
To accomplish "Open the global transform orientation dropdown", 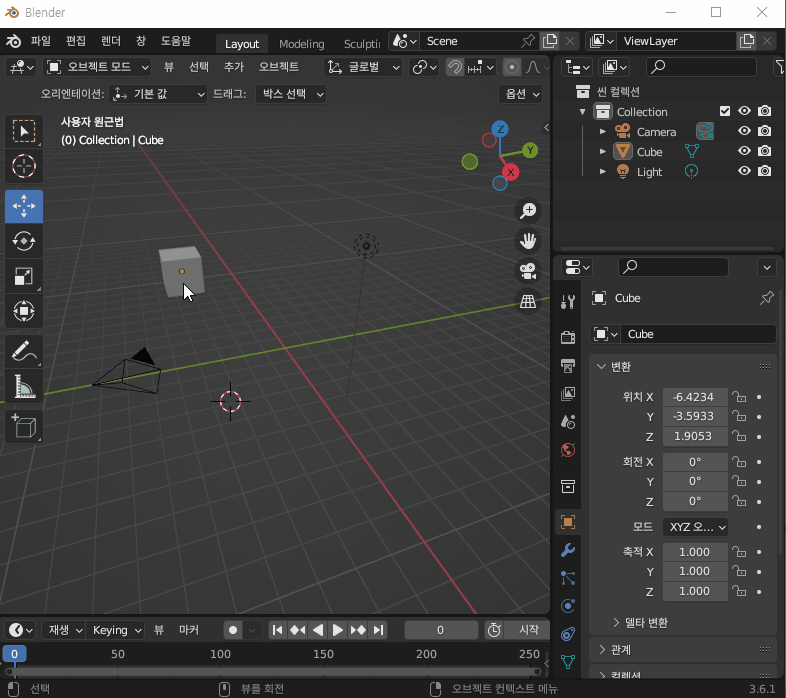I will [363, 67].
